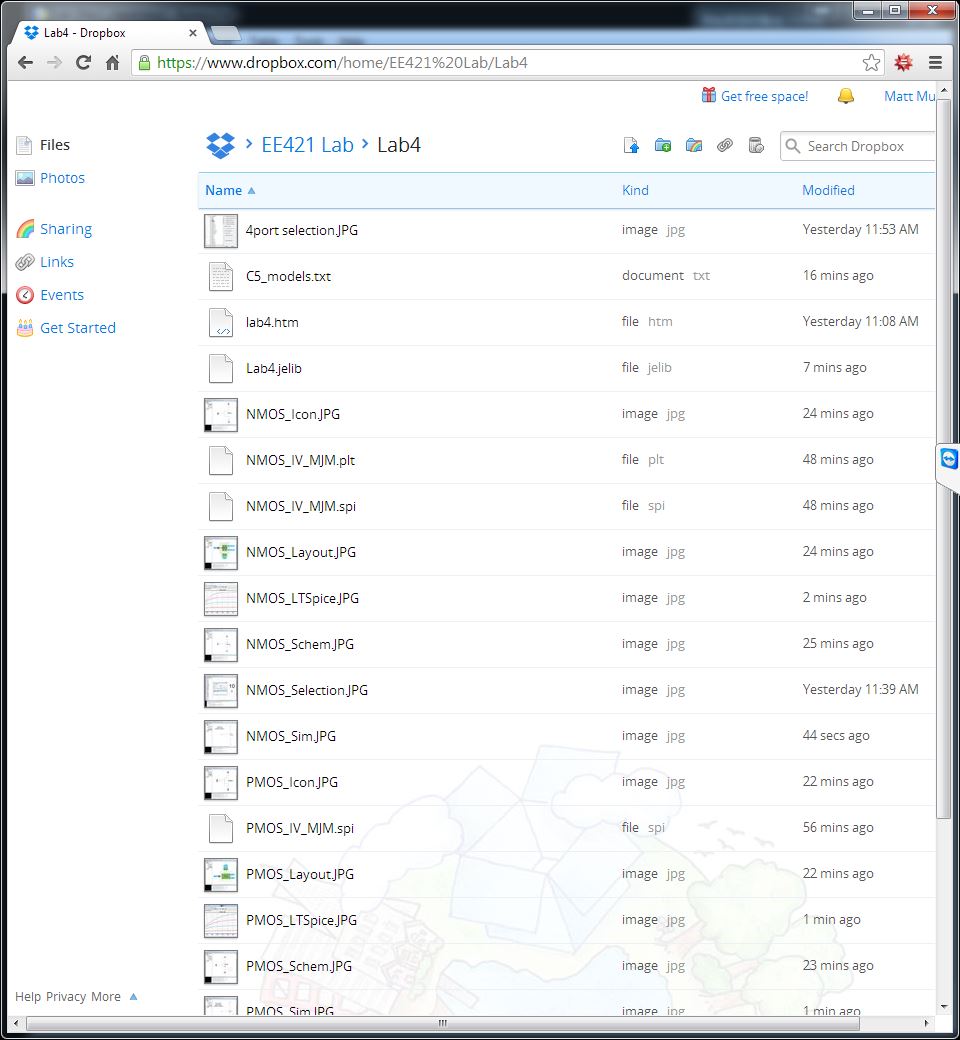Click the 4port selection.JPG thumbnail

click(x=221, y=231)
